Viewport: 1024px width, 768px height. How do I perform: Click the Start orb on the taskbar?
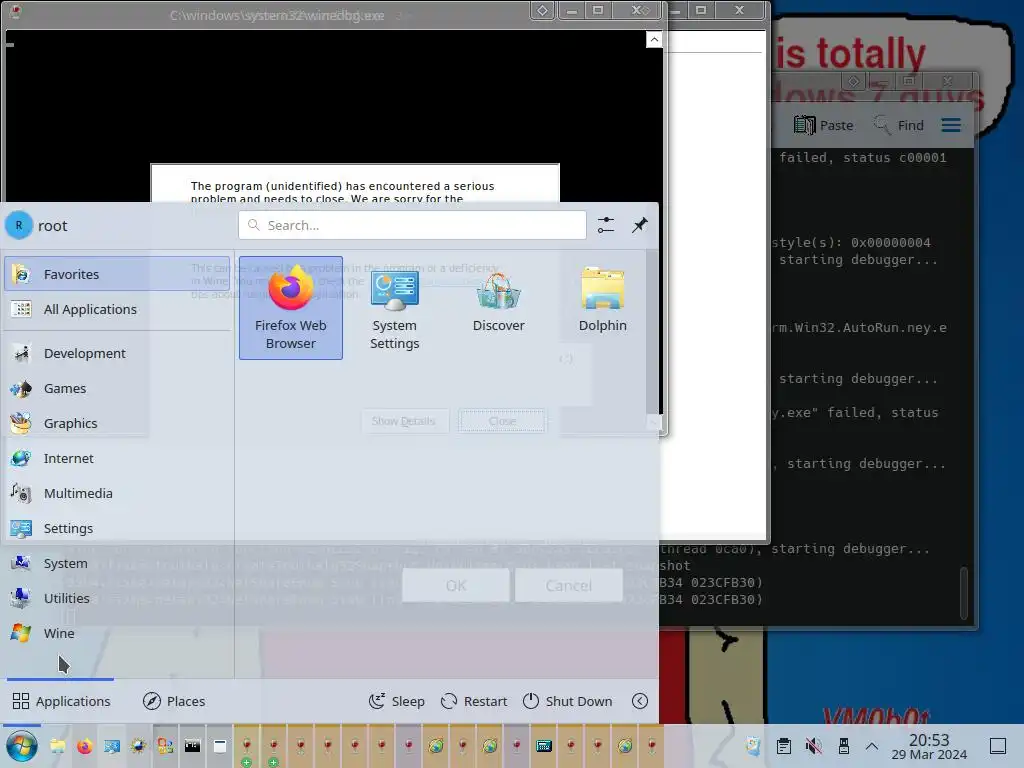click(22, 746)
